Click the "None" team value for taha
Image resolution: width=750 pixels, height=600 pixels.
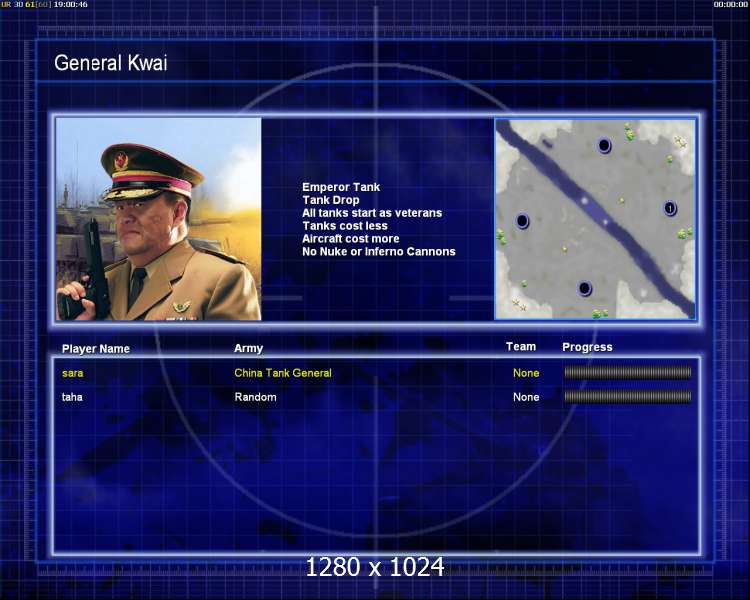(x=526, y=397)
